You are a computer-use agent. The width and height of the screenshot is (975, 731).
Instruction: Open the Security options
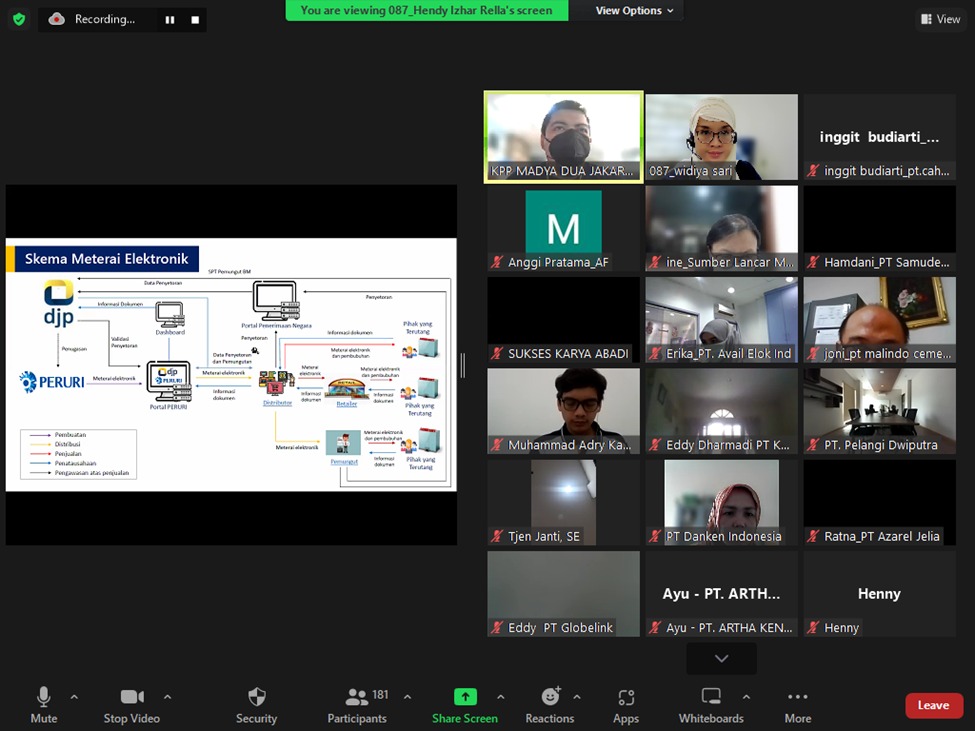point(256,704)
